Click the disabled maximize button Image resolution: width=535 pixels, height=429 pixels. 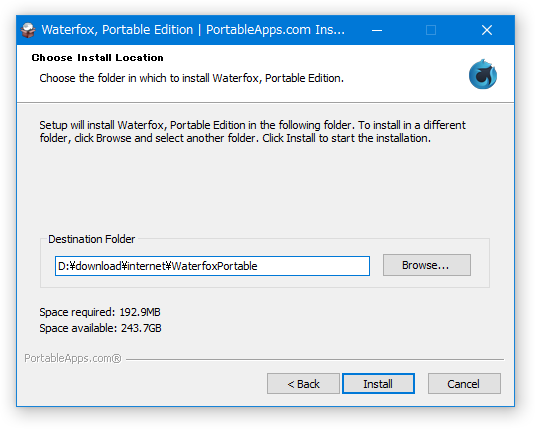(x=431, y=30)
